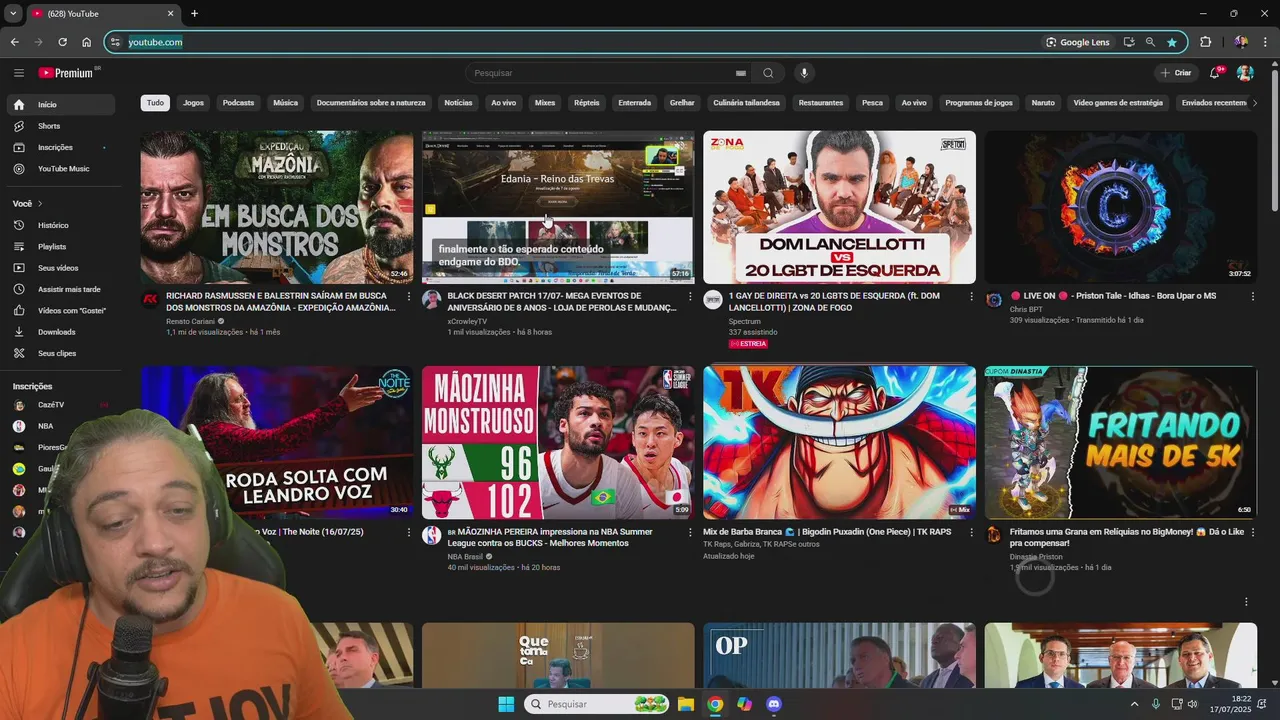Viewport: 1280px width, 720px height.
Task: Open Google Lens from address bar
Action: 1078,42
